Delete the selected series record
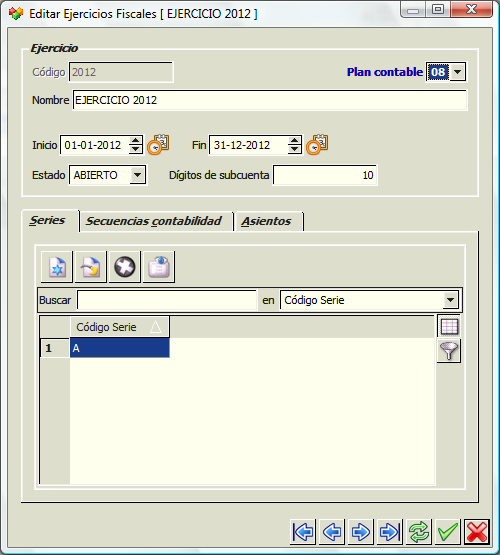This screenshot has height=555, width=500. point(125,267)
